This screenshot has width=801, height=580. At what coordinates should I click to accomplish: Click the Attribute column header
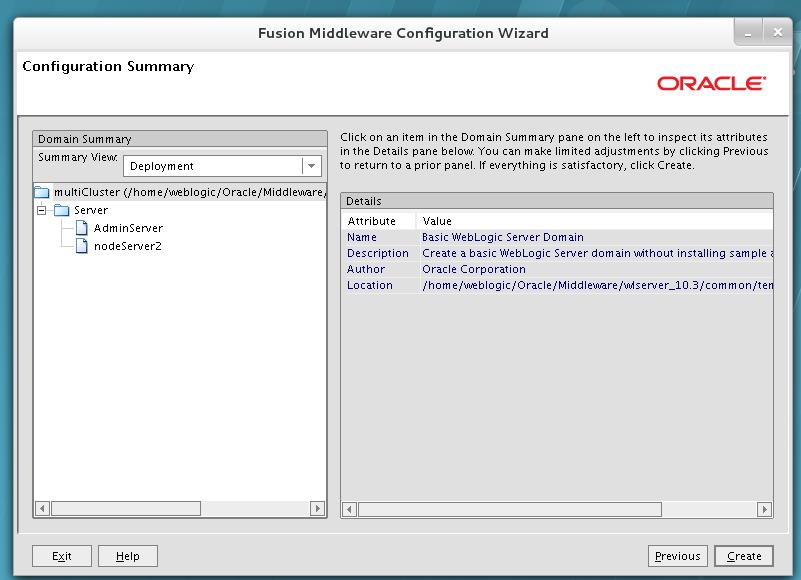click(379, 221)
